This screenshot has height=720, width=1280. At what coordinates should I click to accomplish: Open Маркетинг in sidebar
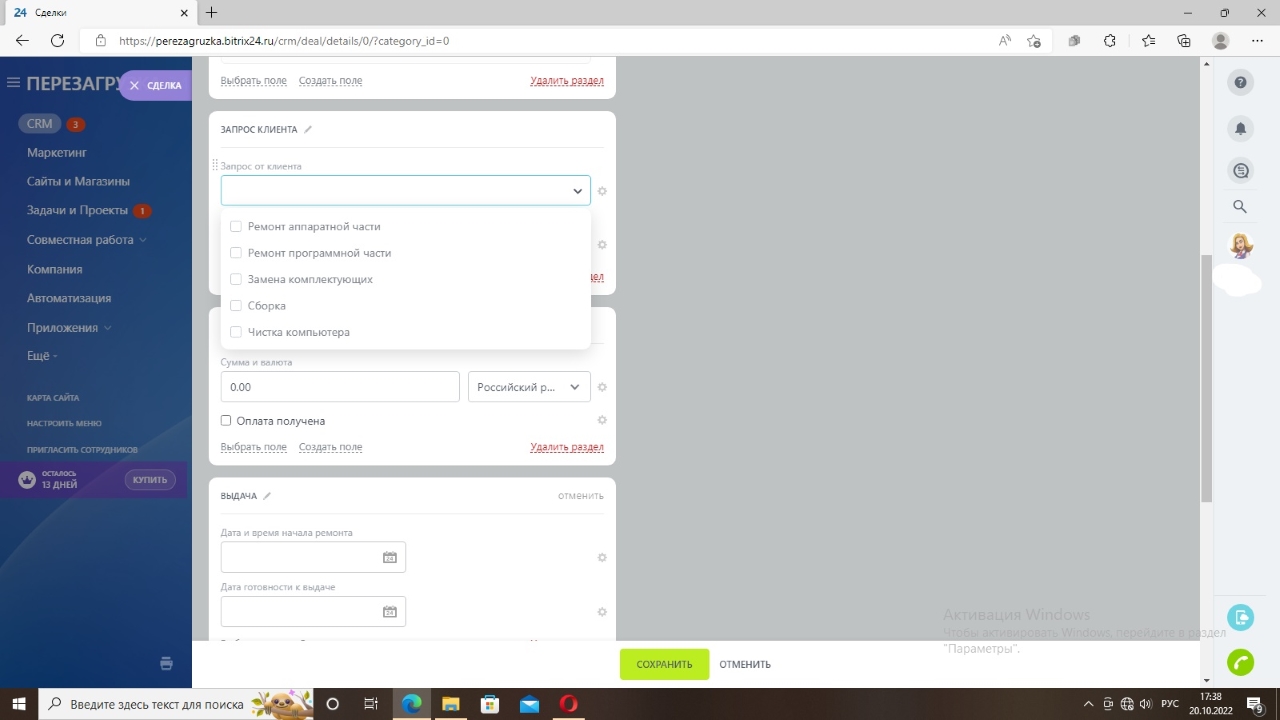pyautogui.click(x=57, y=153)
